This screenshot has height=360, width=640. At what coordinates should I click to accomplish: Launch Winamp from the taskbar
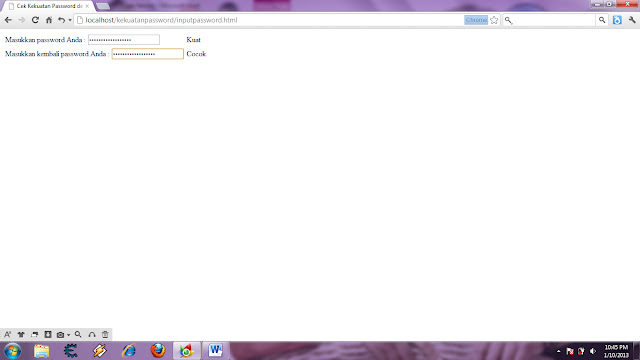(x=100, y=351)
